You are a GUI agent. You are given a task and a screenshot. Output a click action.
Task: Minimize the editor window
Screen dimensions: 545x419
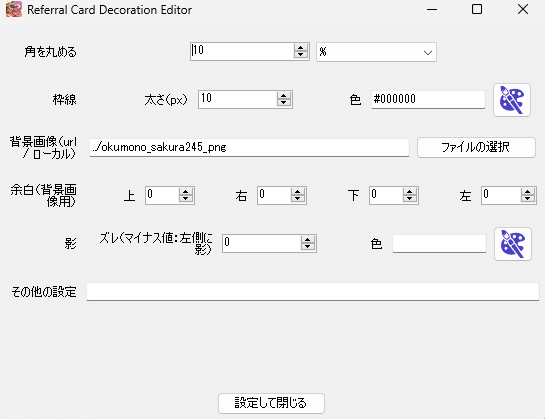tap(432, 9)
